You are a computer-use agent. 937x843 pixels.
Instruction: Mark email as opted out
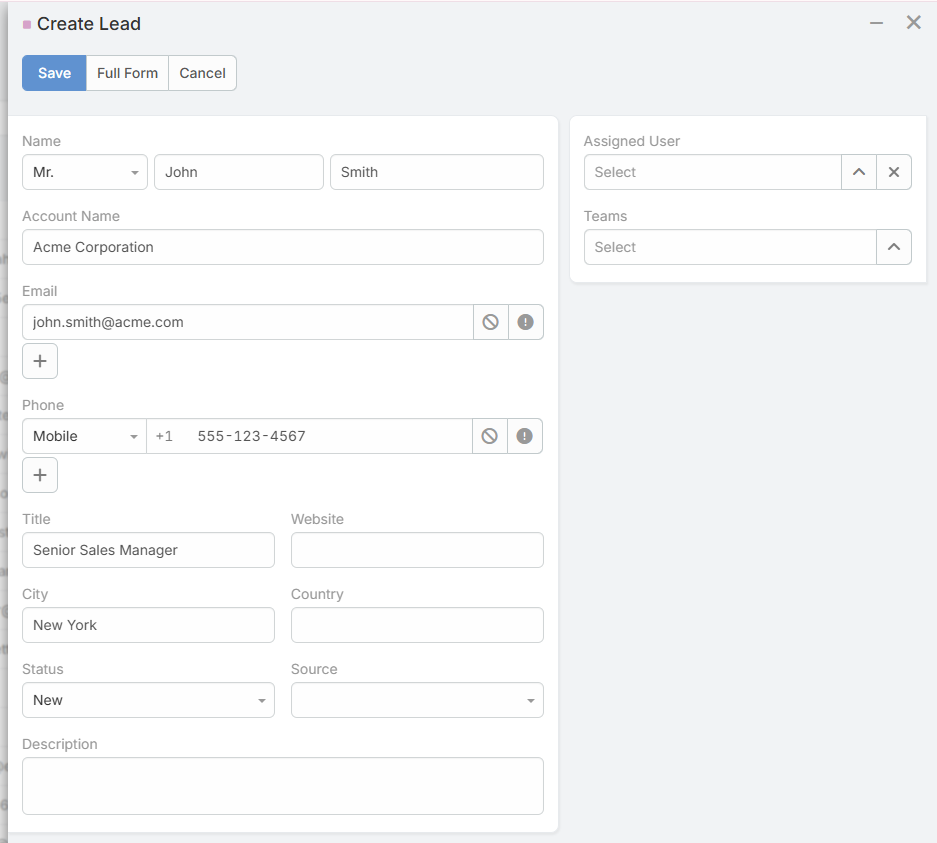point(491,322)
